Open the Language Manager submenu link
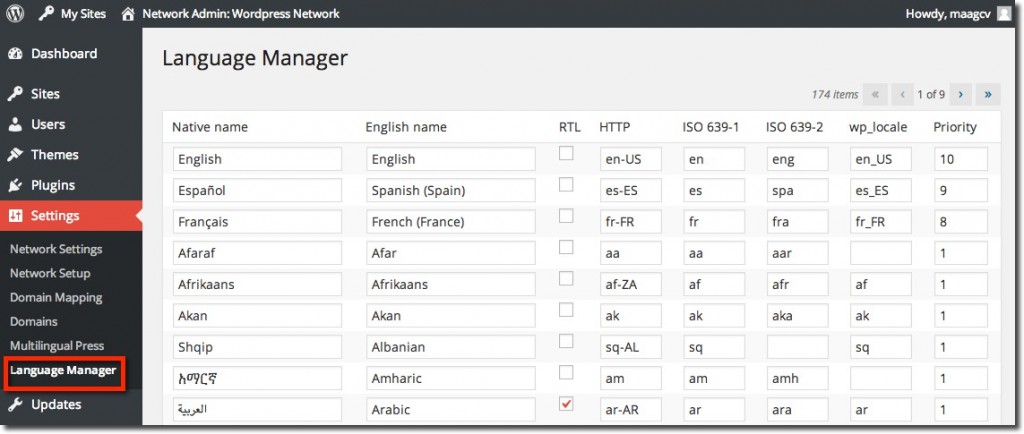Screen dimensions: 1024x434 pos(63,370)
